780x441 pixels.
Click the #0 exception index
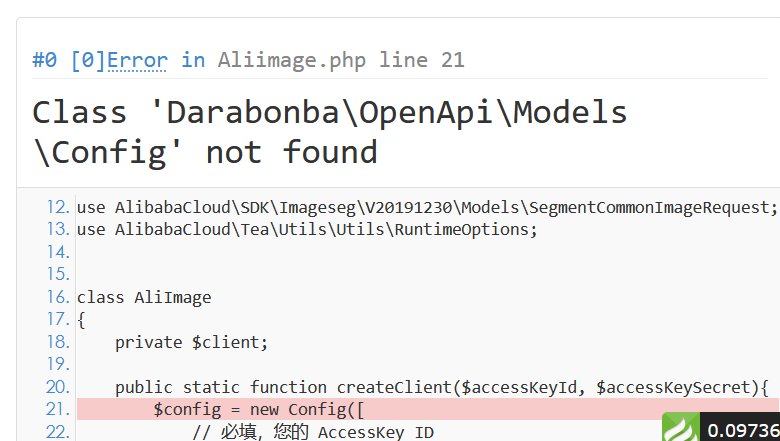tap(45, 60)
